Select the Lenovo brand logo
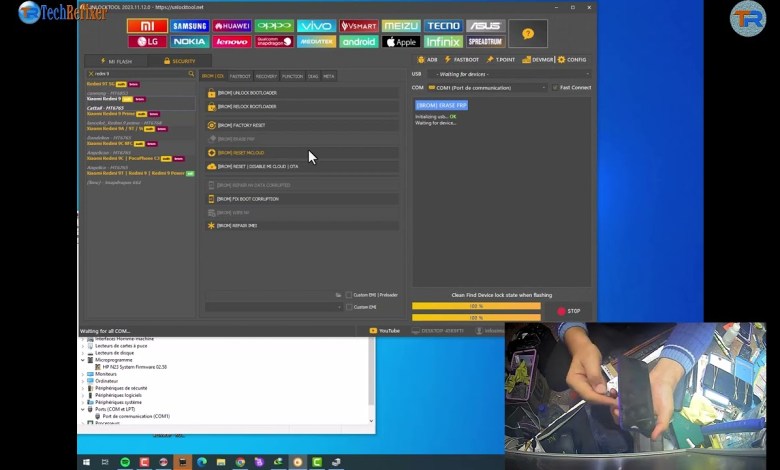Image resolution: width=780 pixels, height=470 pixels. click(x=232, y=42)
